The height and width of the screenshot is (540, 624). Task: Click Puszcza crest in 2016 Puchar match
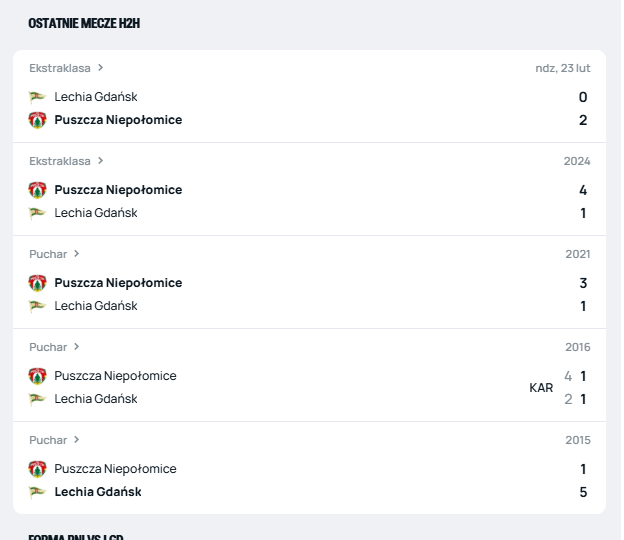(x=37, y=376)
